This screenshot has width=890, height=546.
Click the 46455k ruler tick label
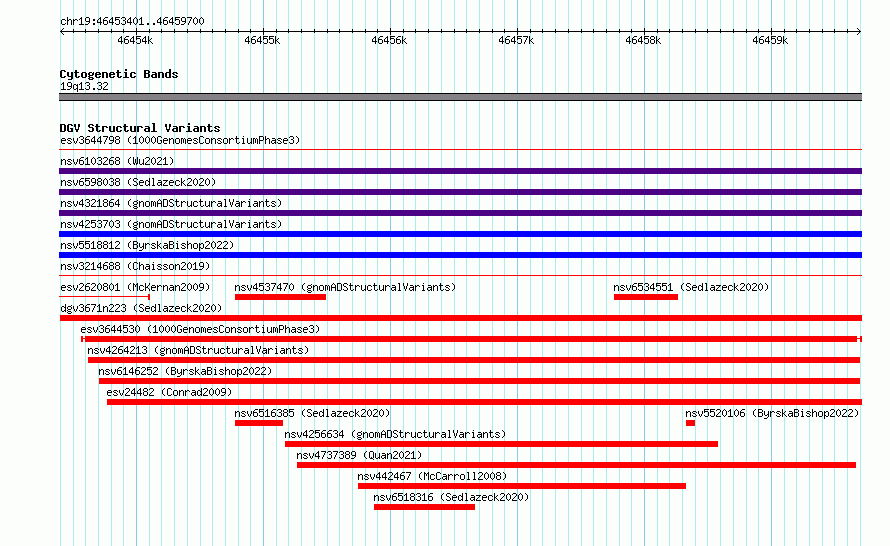[262, 40]
